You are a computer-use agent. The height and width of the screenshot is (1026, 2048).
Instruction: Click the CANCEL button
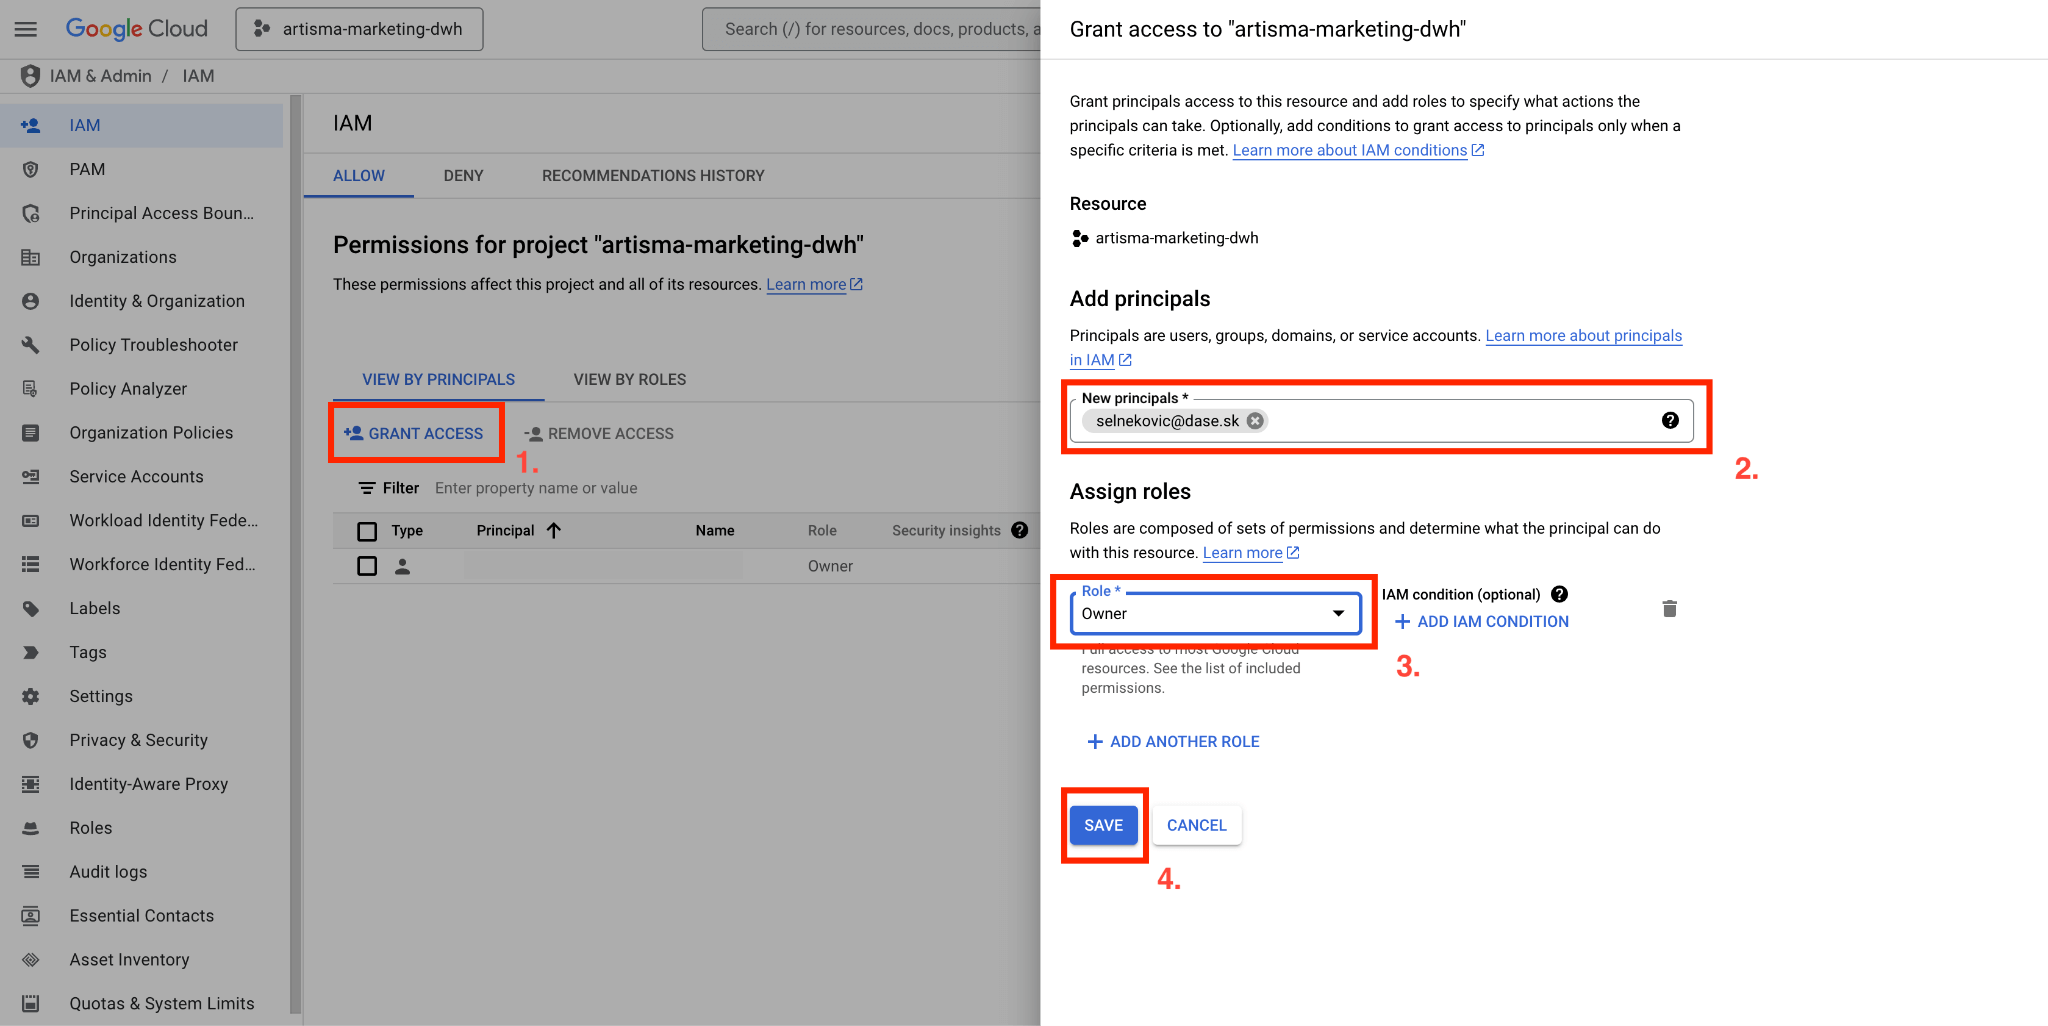coord(1197,826)
